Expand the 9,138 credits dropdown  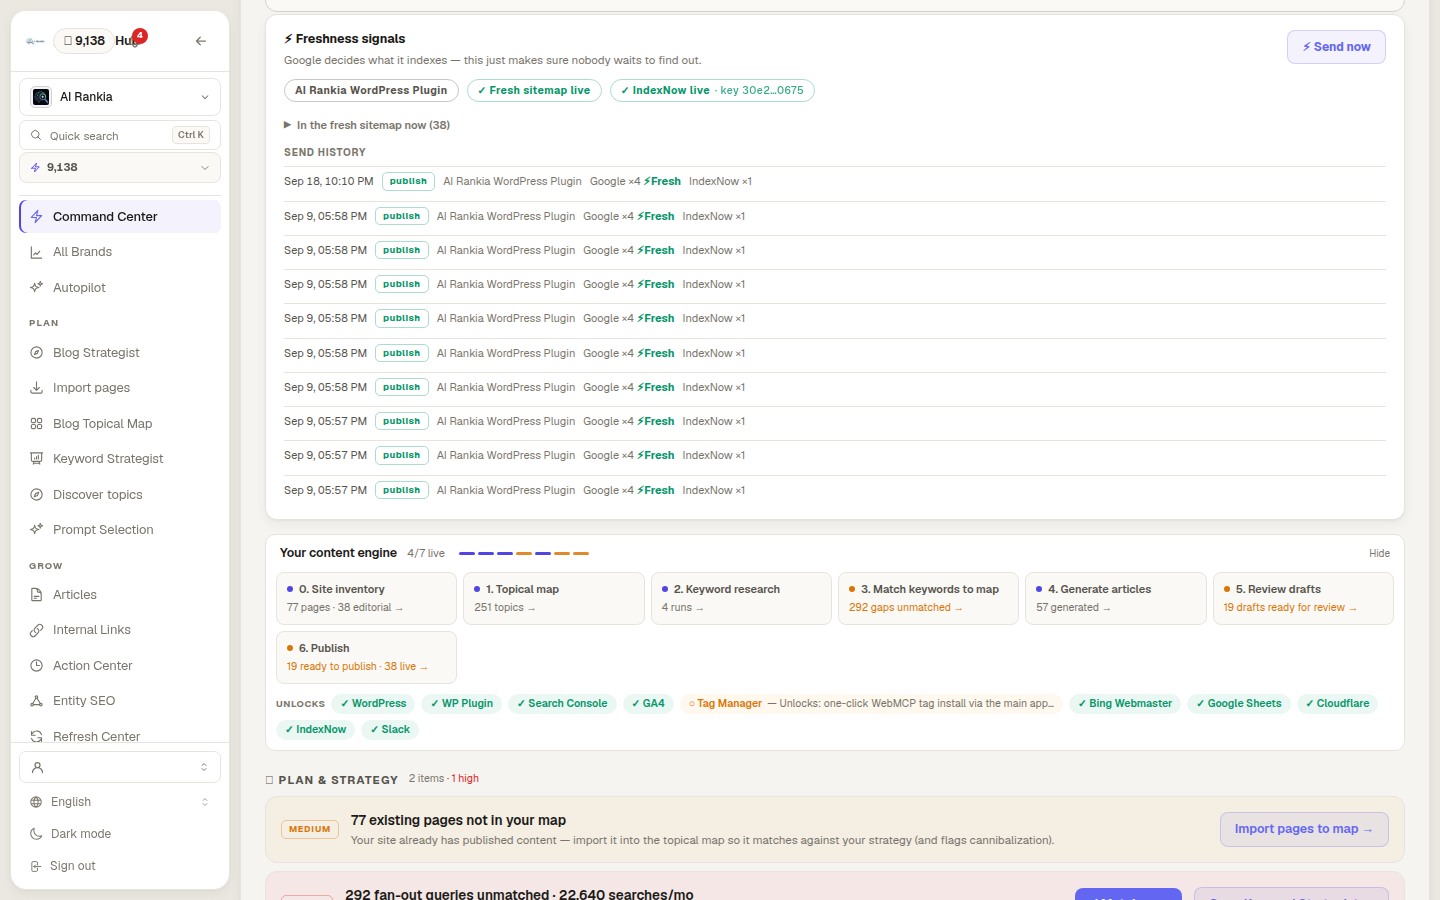(x=120, y=168)
